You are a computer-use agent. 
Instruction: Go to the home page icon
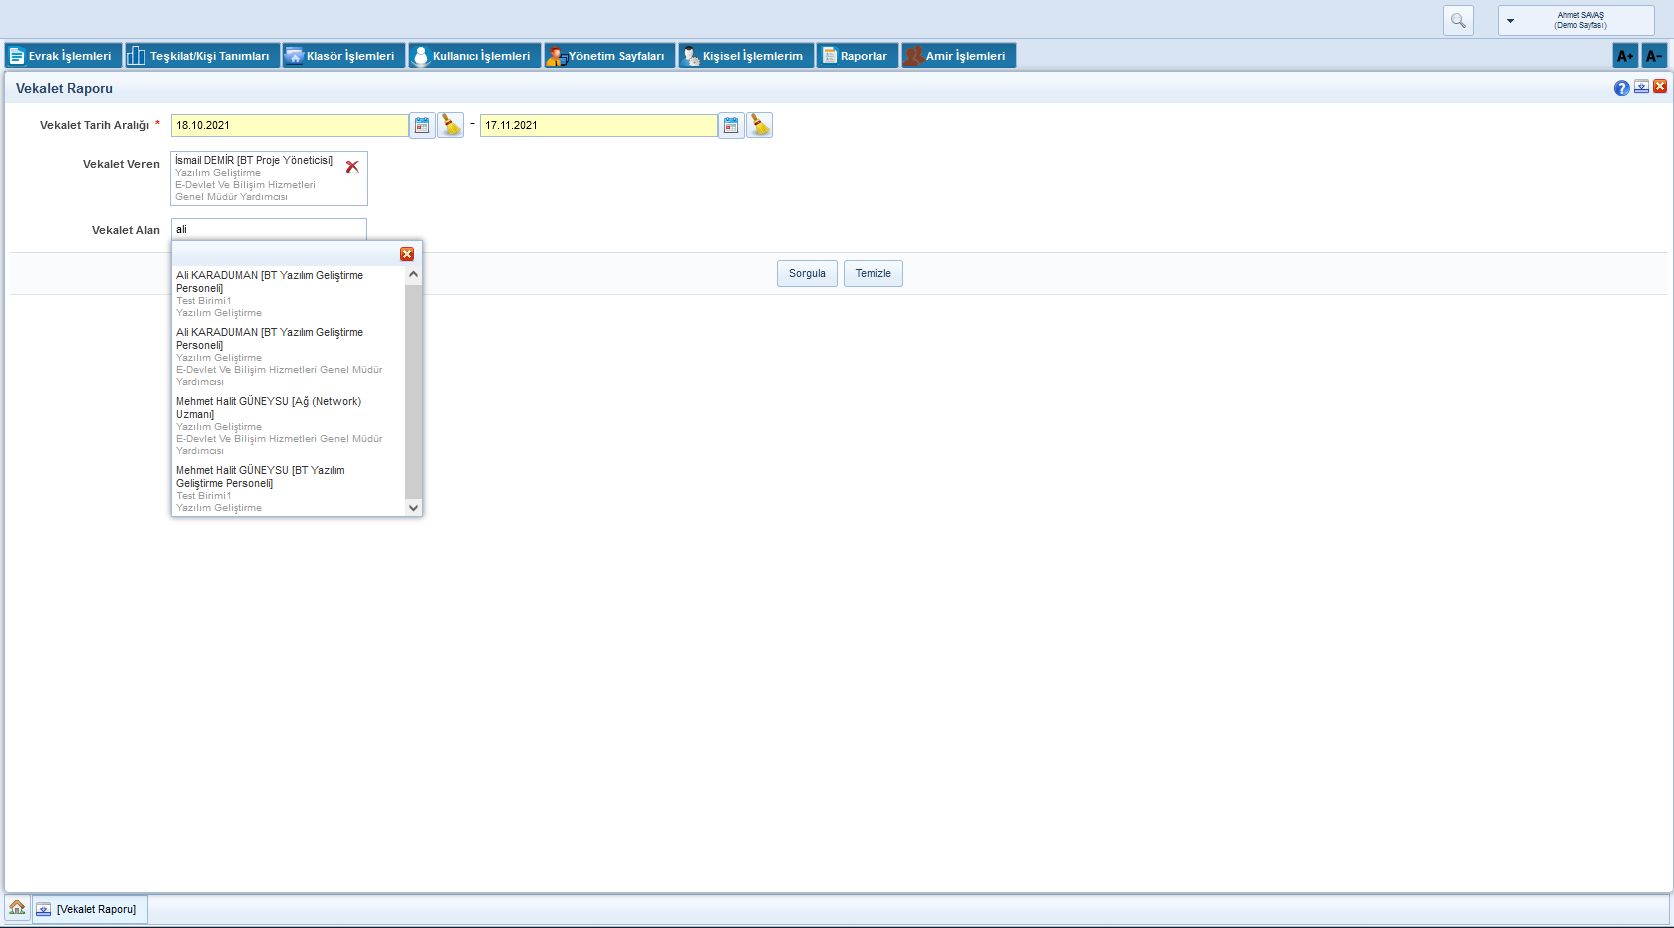(17, 908)
